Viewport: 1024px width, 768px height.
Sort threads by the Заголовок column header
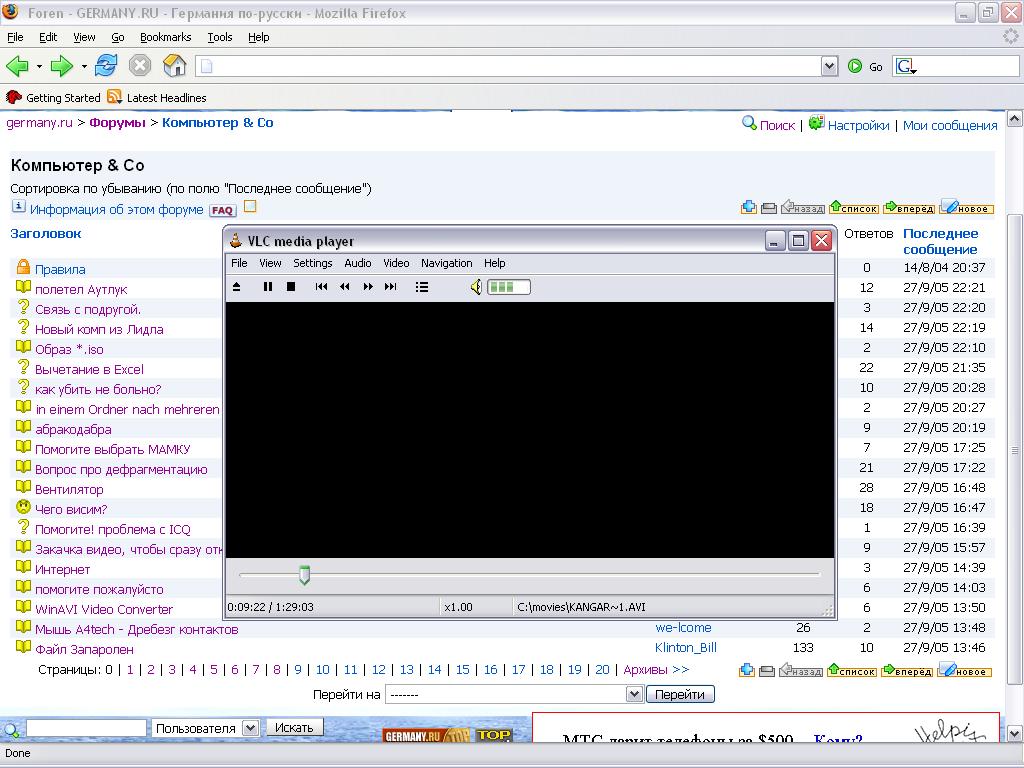click(46, 233)
